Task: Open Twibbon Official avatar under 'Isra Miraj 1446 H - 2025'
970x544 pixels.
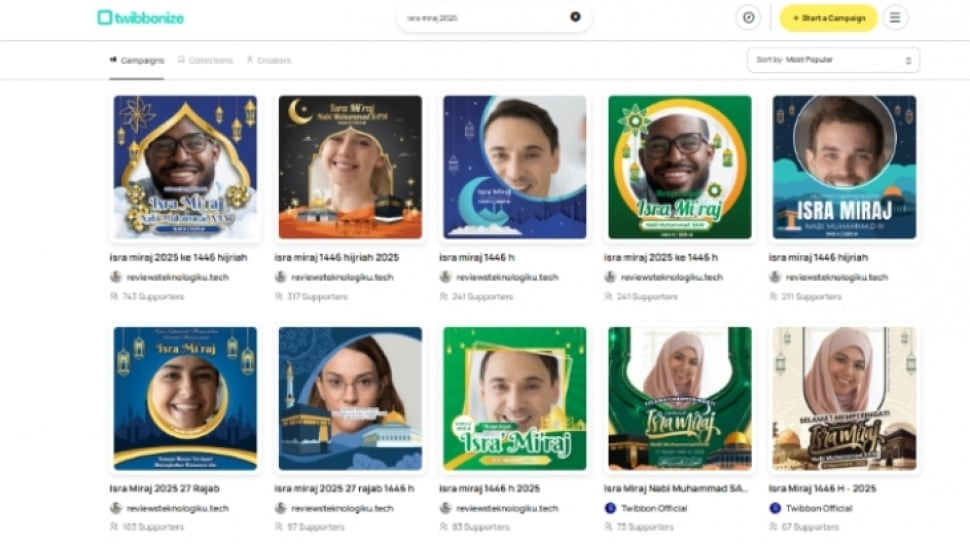Action: 775,508
